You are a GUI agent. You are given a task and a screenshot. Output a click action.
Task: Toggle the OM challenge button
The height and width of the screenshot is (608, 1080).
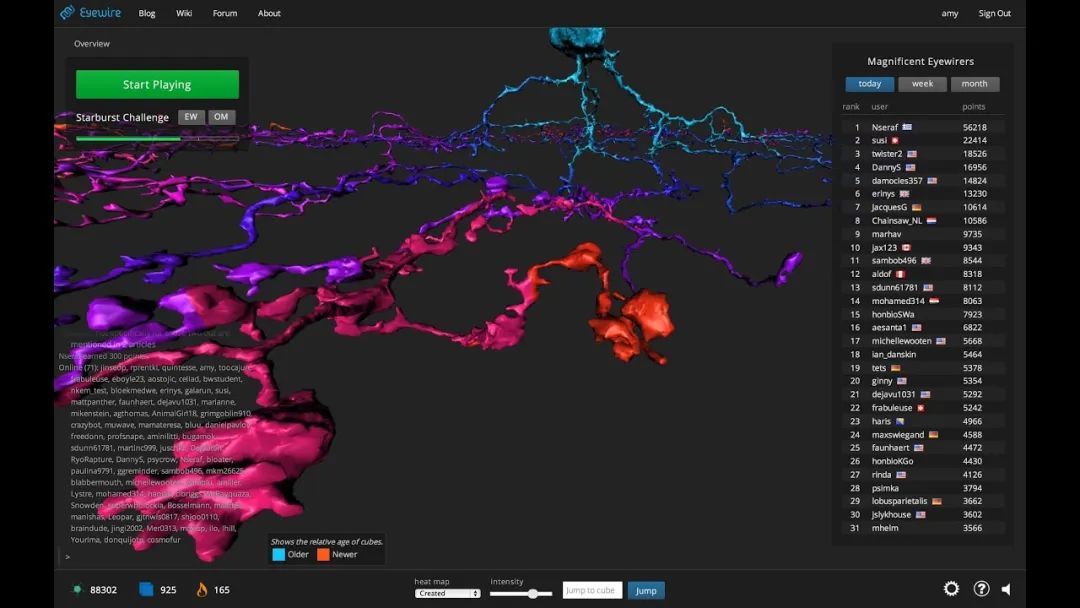tap(221, 117)
